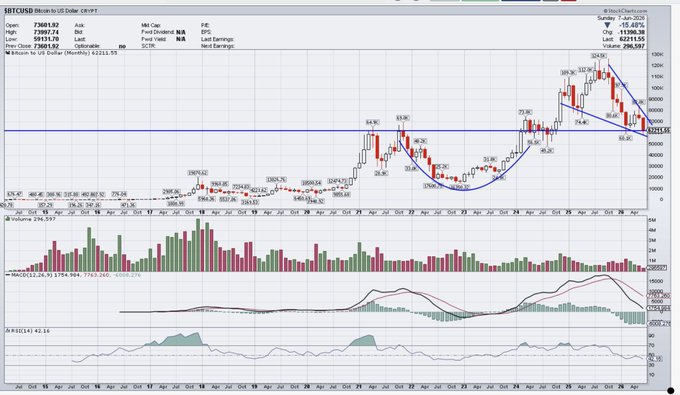Screen dimensions: 680x395
Task: Click the 109.3K high label on chart
Action: [x=568, y=72]
